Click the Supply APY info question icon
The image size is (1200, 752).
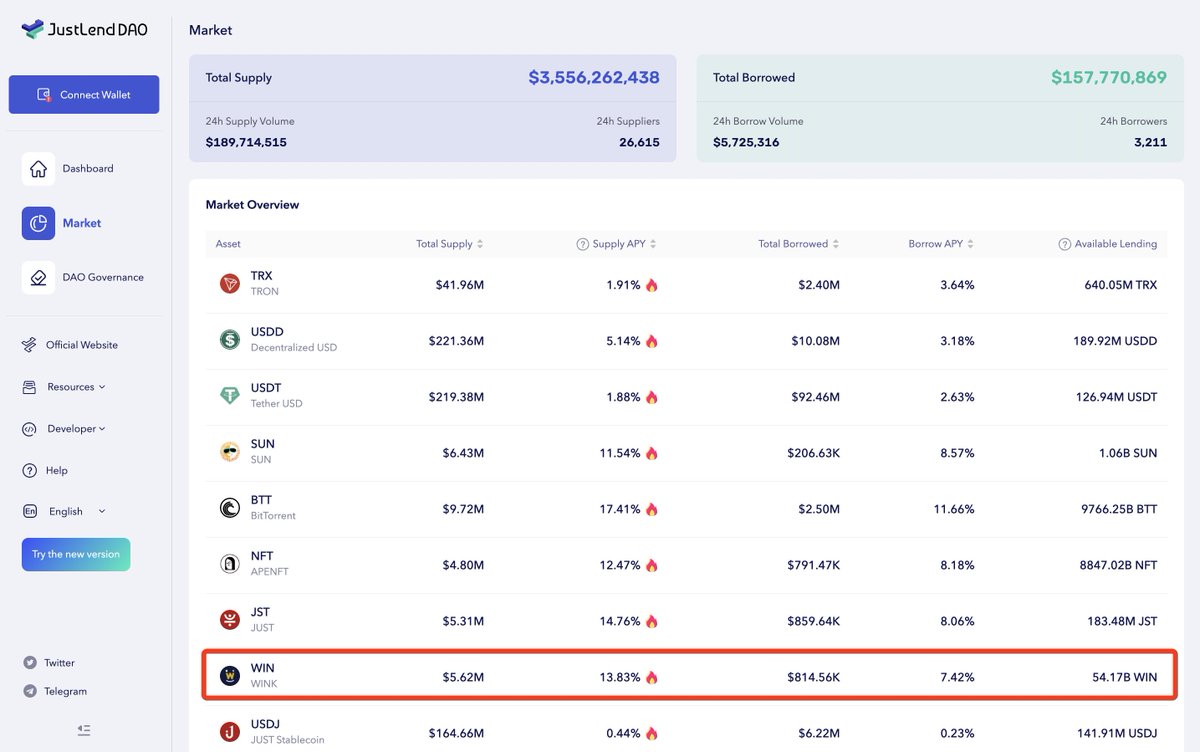click(582, 244)
